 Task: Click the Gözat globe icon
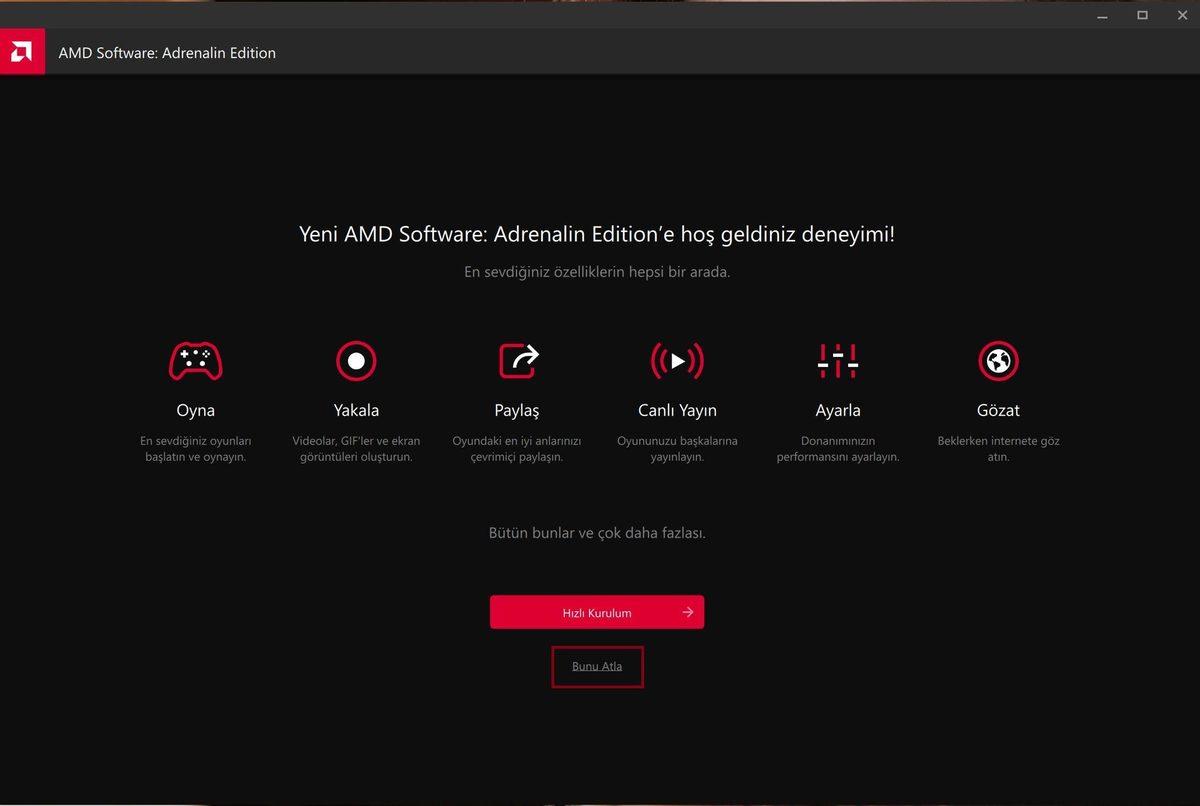pyautogui.click(x=998, y=361)
